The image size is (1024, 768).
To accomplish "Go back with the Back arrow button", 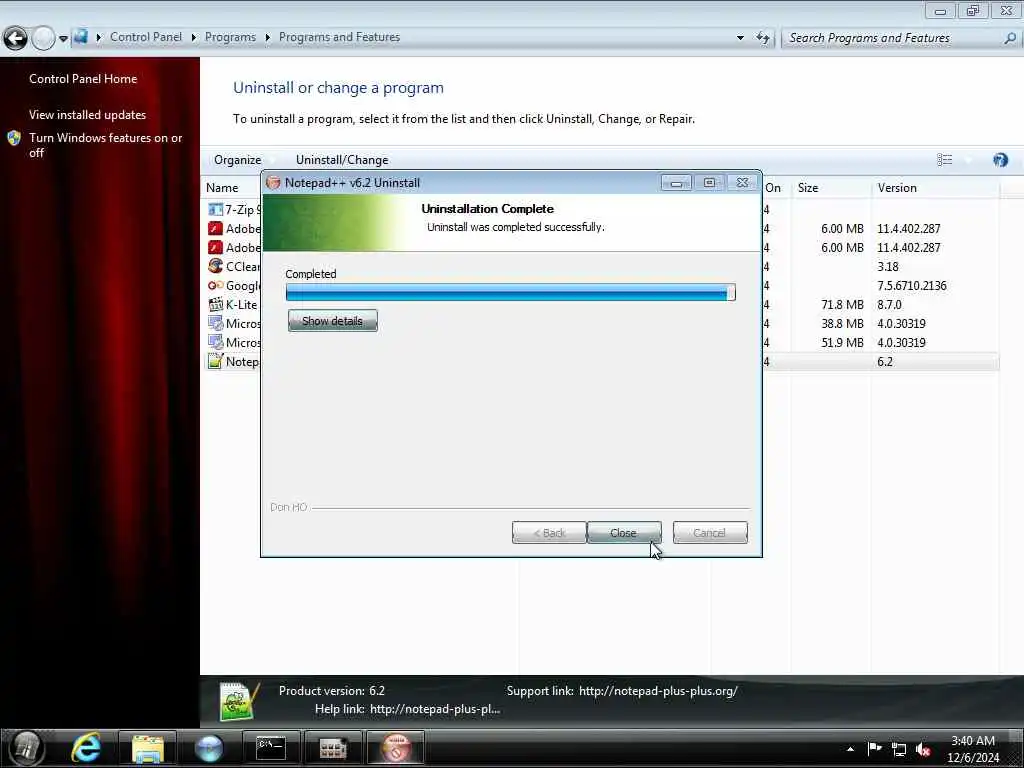I will coord(15,38).
